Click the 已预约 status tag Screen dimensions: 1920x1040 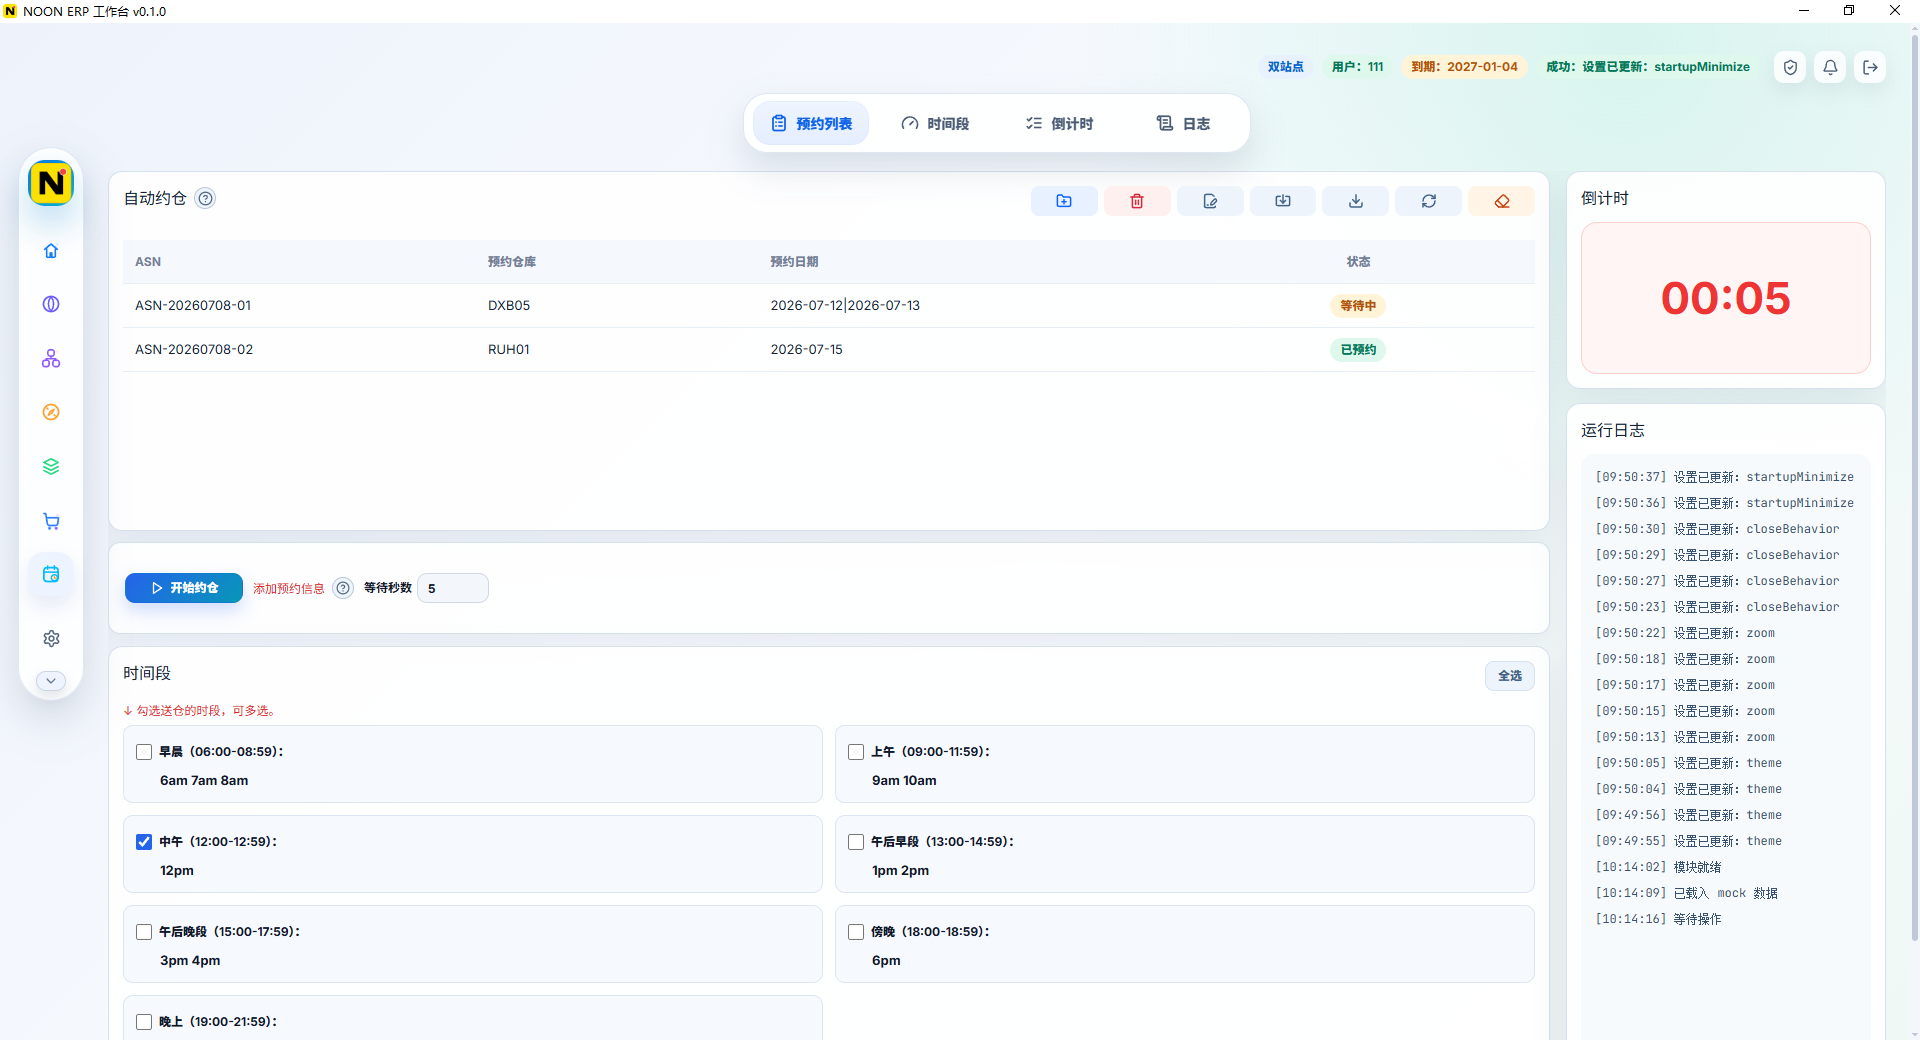point(1358,350)
